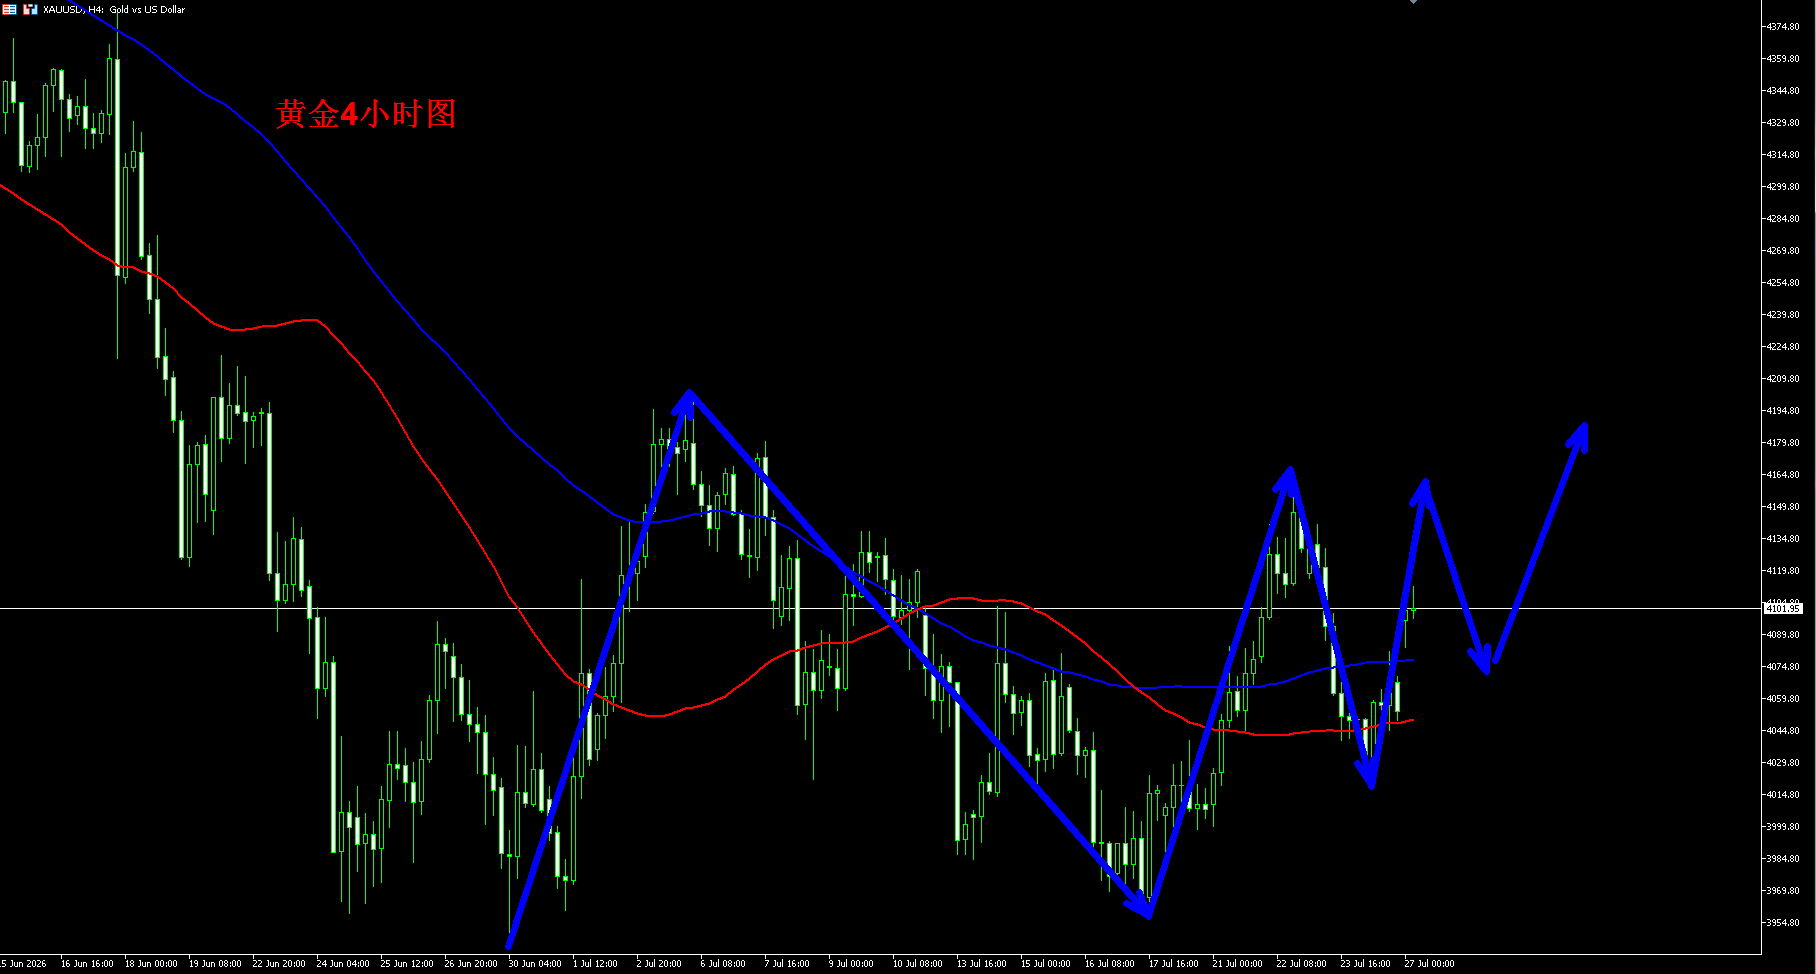Viewport: 1816px width, 974px height.
Task: Click the 17 Jul 16:00 time label
Action: (1173, 964)
